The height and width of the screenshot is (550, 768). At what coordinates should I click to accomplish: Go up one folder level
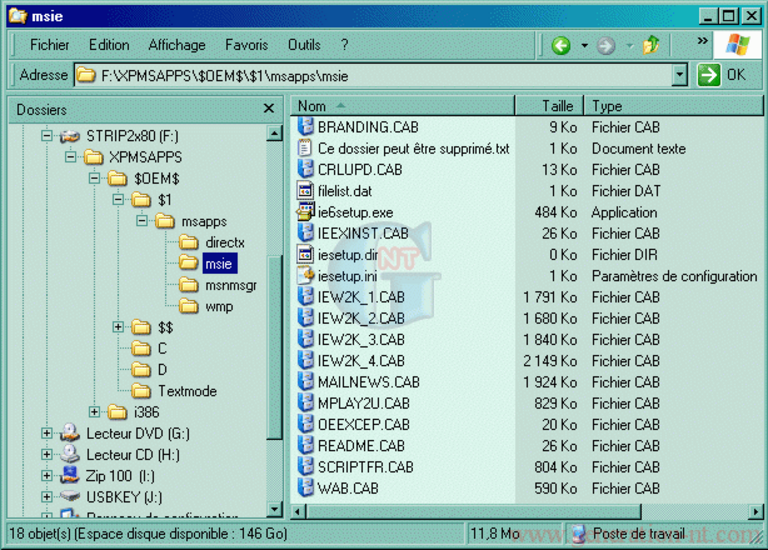651,46
